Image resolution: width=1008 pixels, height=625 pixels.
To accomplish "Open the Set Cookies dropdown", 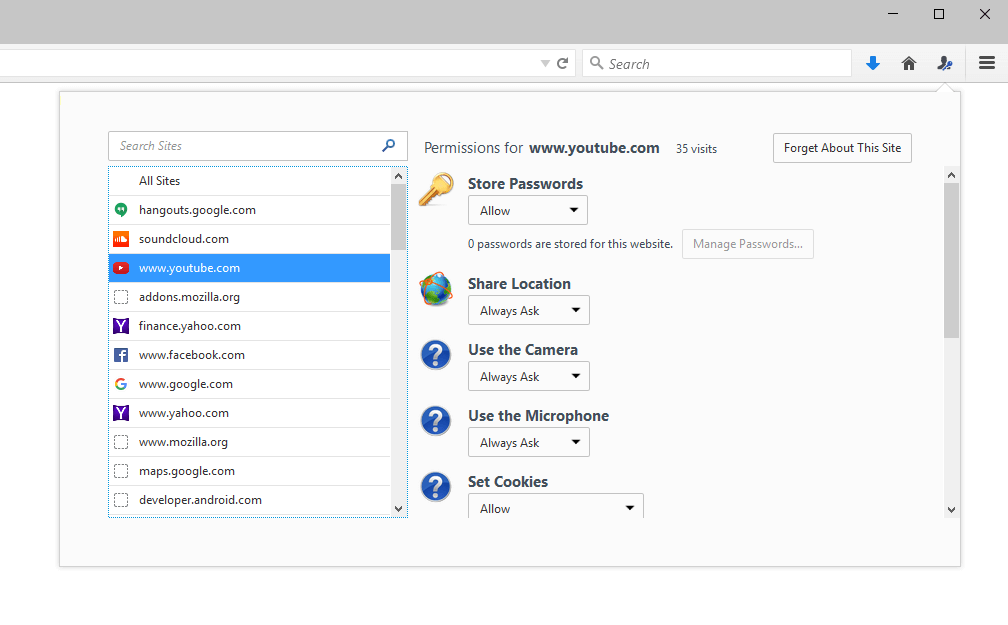I will (555, 506).
